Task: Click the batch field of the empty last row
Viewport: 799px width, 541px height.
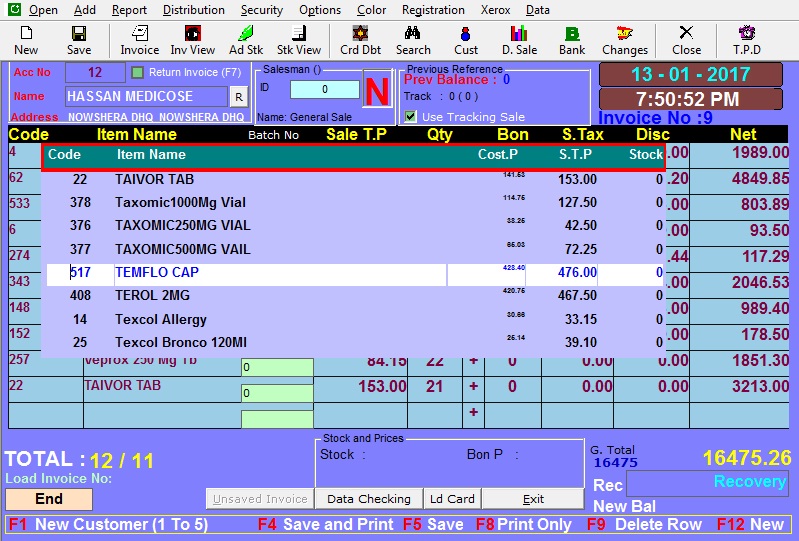Action: click(277, 419)
